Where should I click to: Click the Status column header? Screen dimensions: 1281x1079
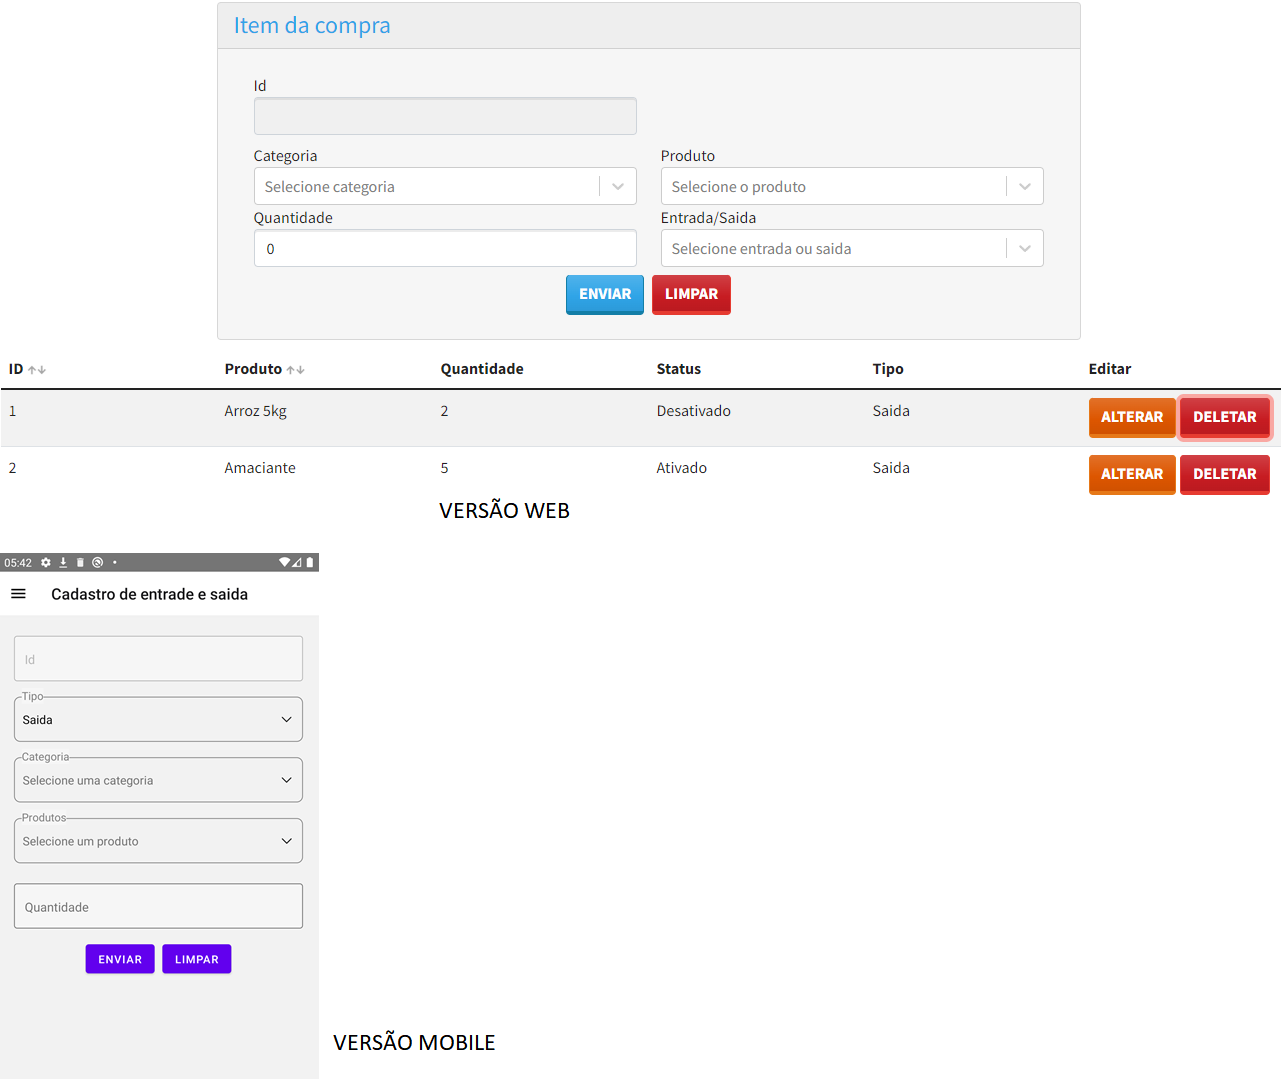(678, 369)
